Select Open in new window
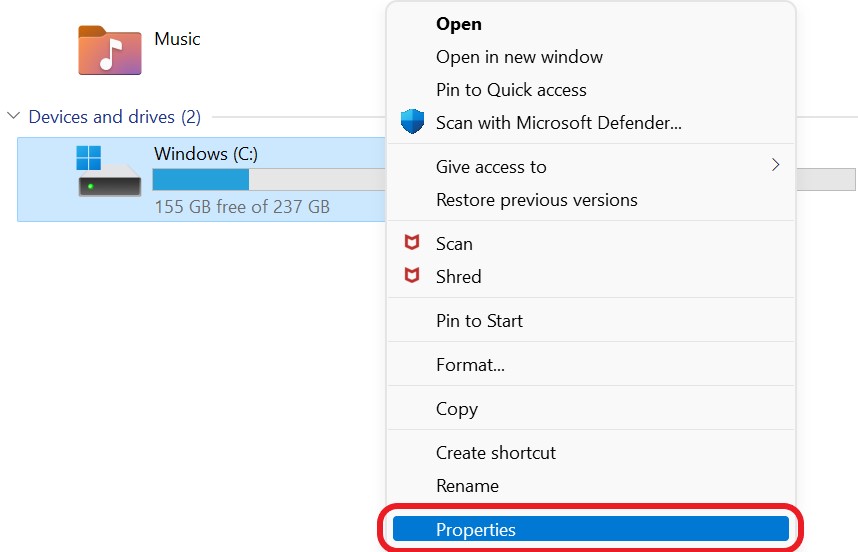 [519, 57]
